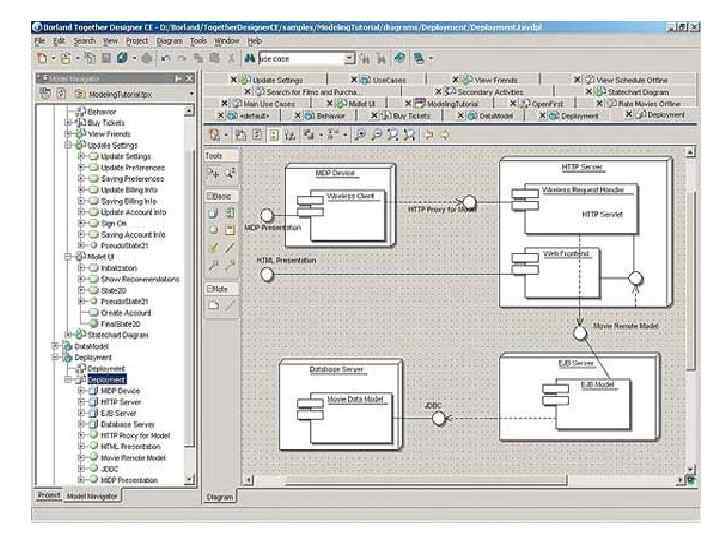Select the Node tool in Basic palette
Viewport: 720px width, 540px height.
[x=213, y=213]
